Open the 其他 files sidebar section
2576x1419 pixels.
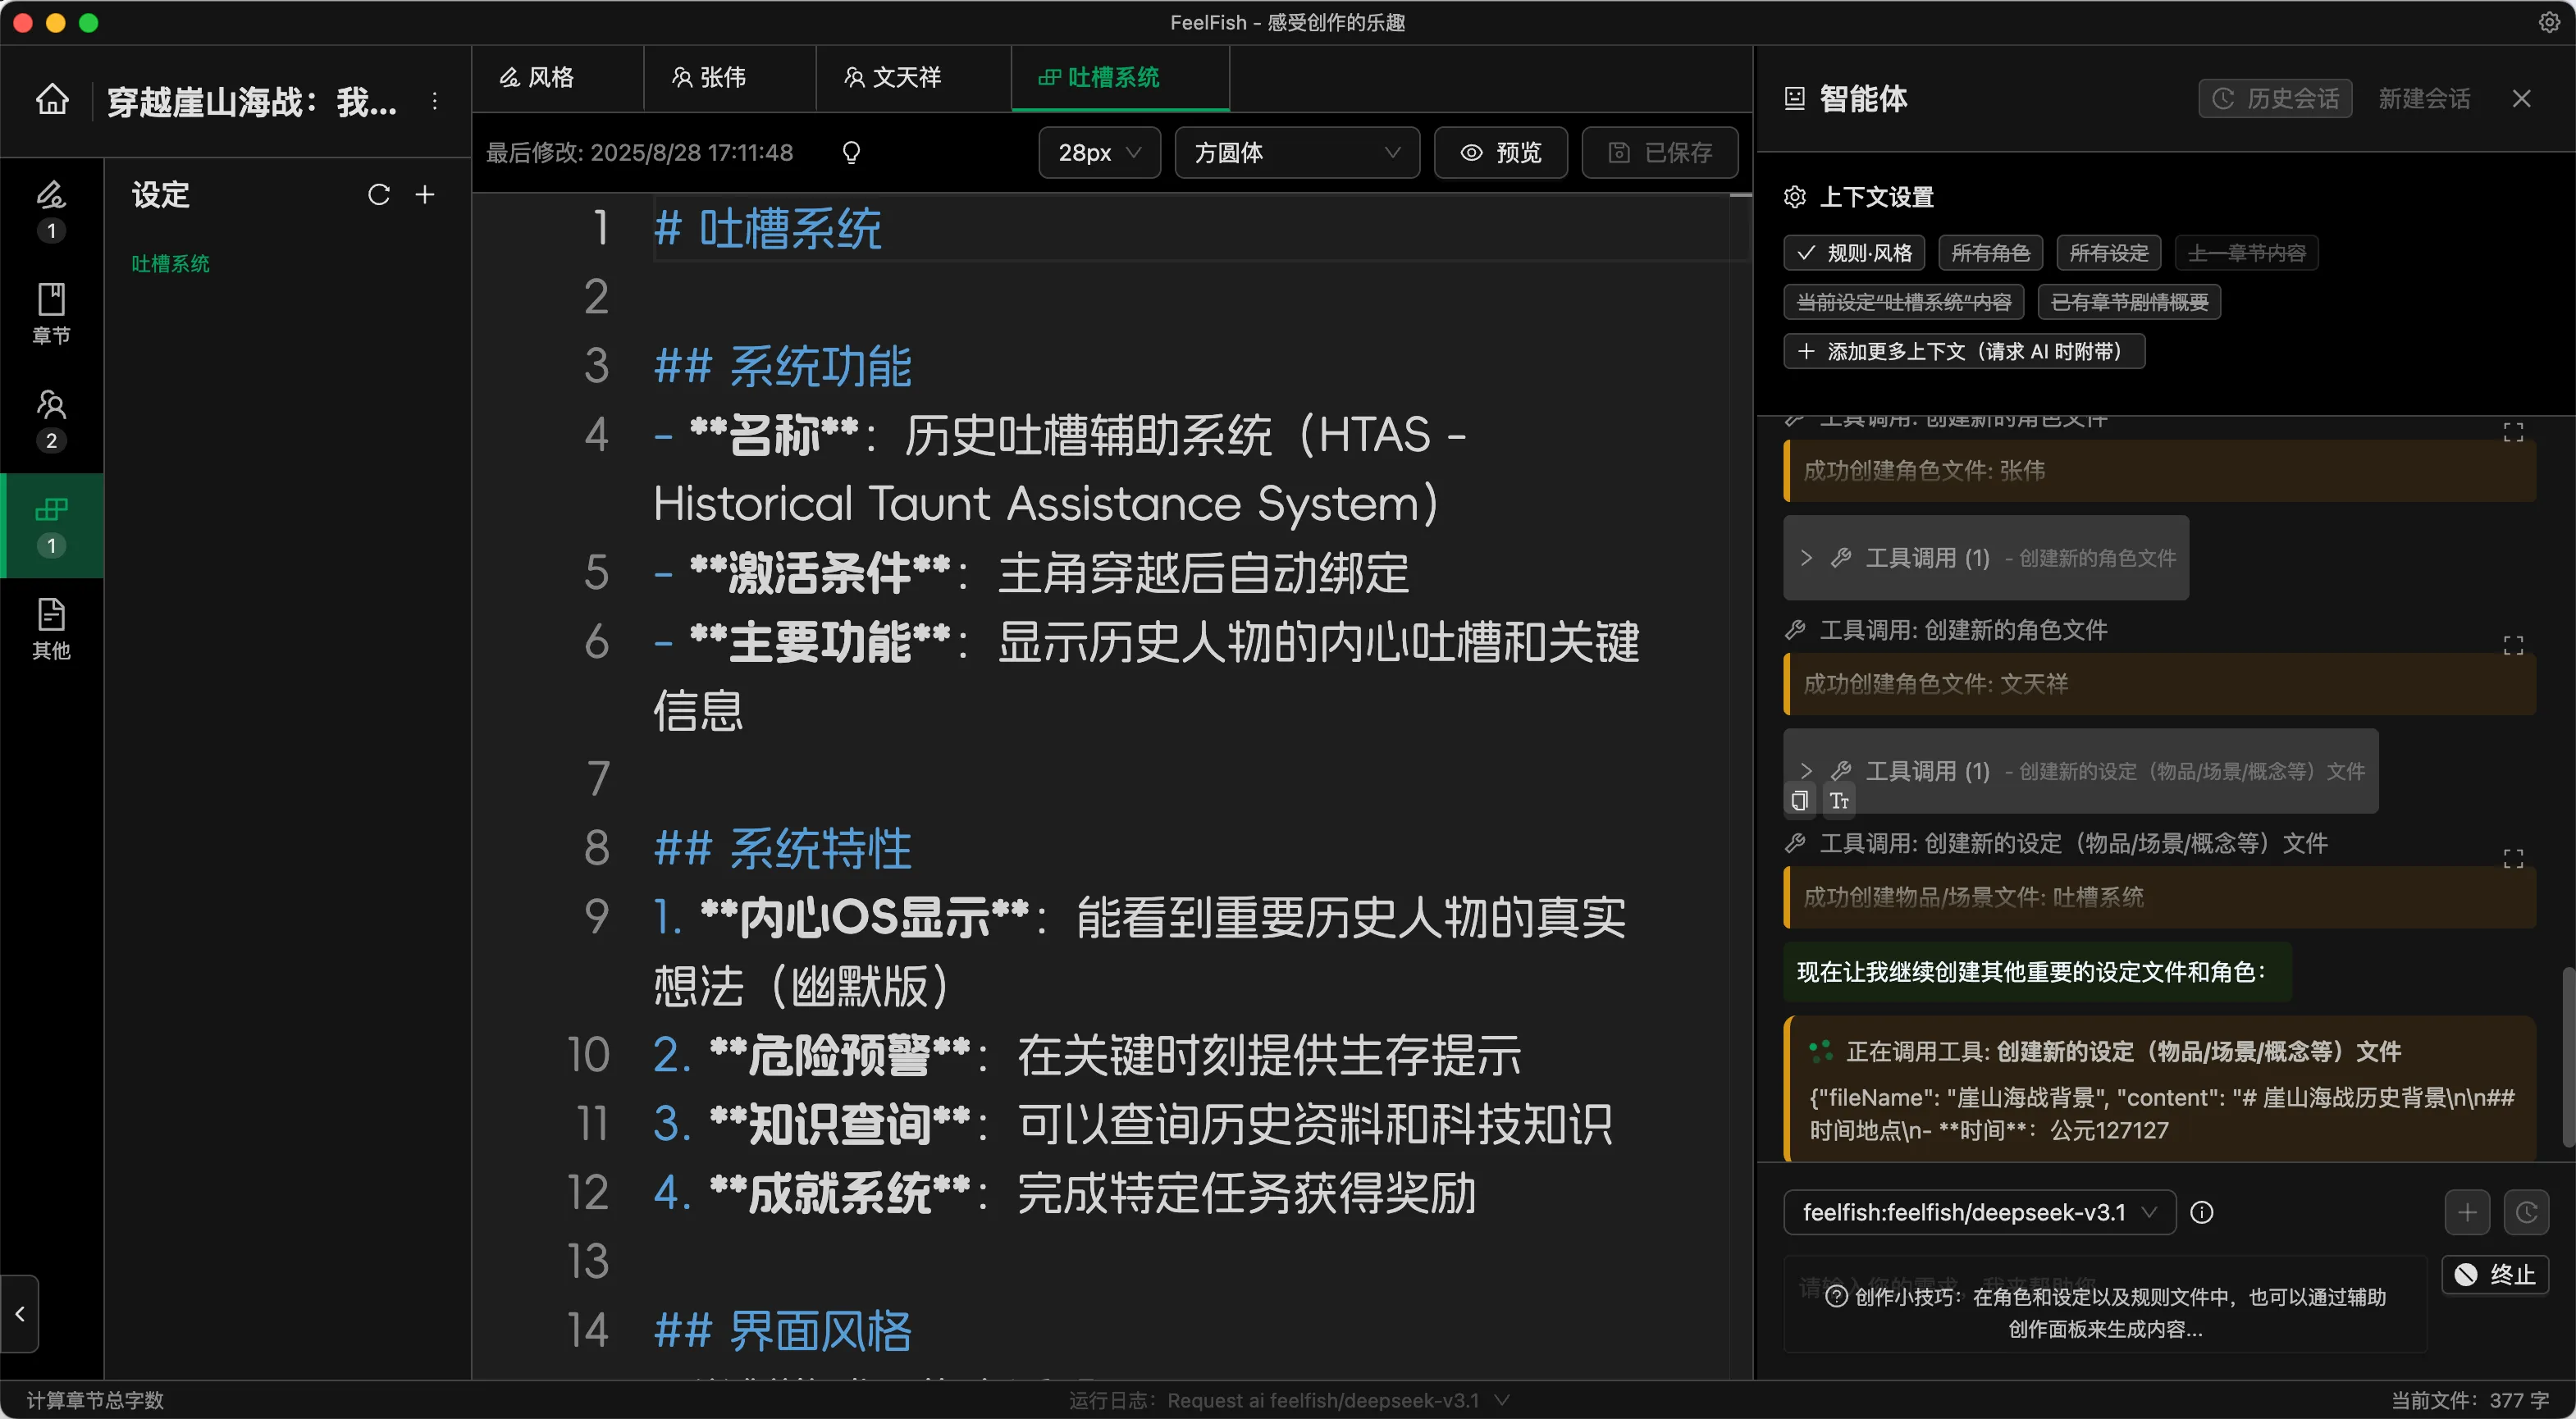tap(51, 629)
